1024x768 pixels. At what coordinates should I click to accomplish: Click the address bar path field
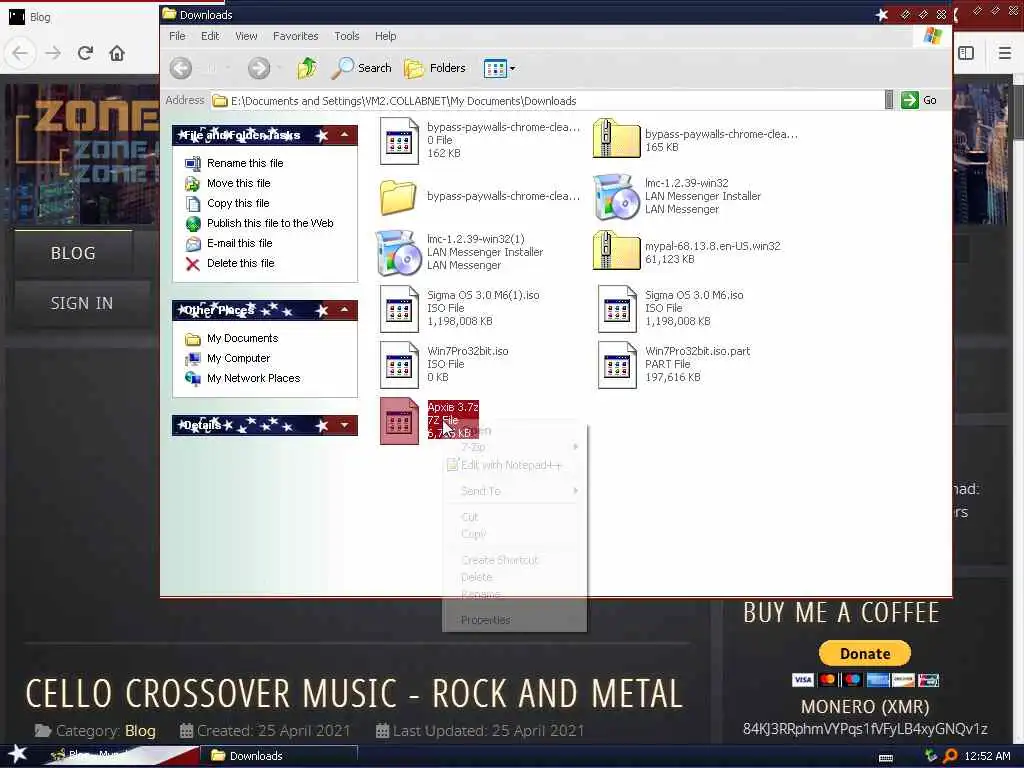pyautogui.click(x=547, y=101)
